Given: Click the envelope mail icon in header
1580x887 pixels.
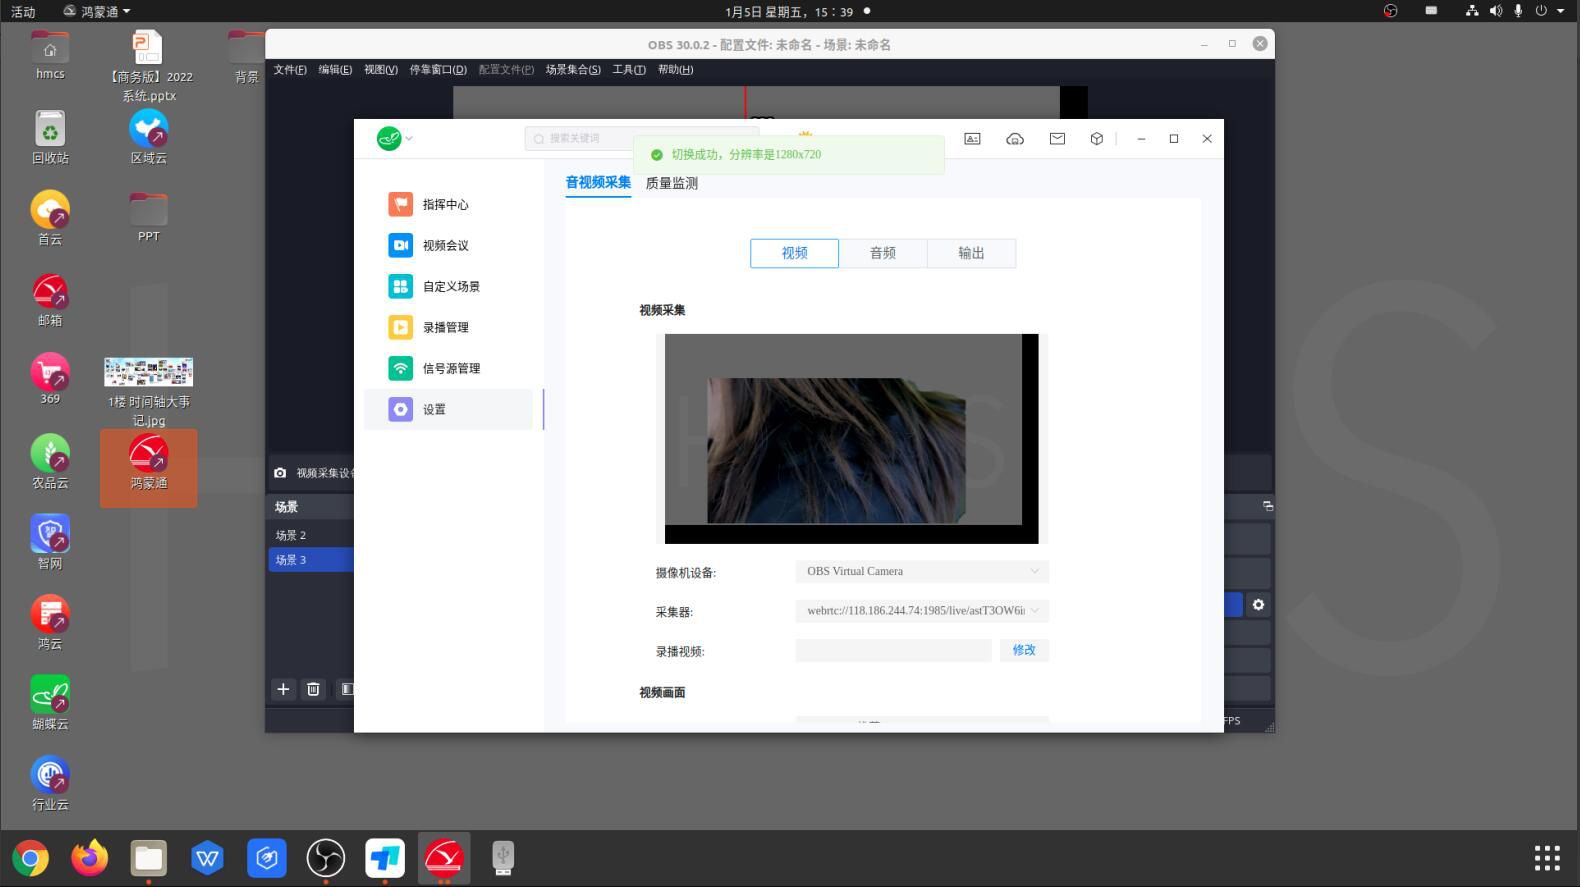Looking at the screenshot, I should (x=1057, y=139).
